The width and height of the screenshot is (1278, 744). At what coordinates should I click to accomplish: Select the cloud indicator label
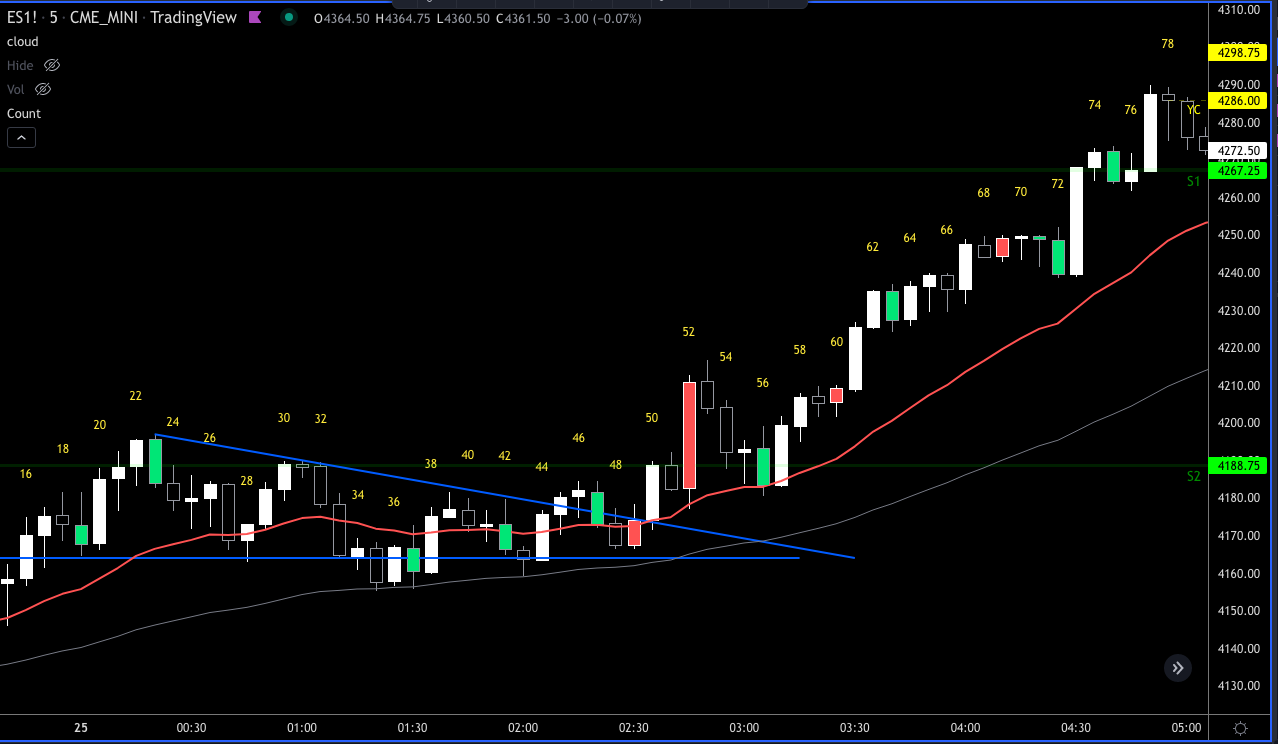(23, 41)
